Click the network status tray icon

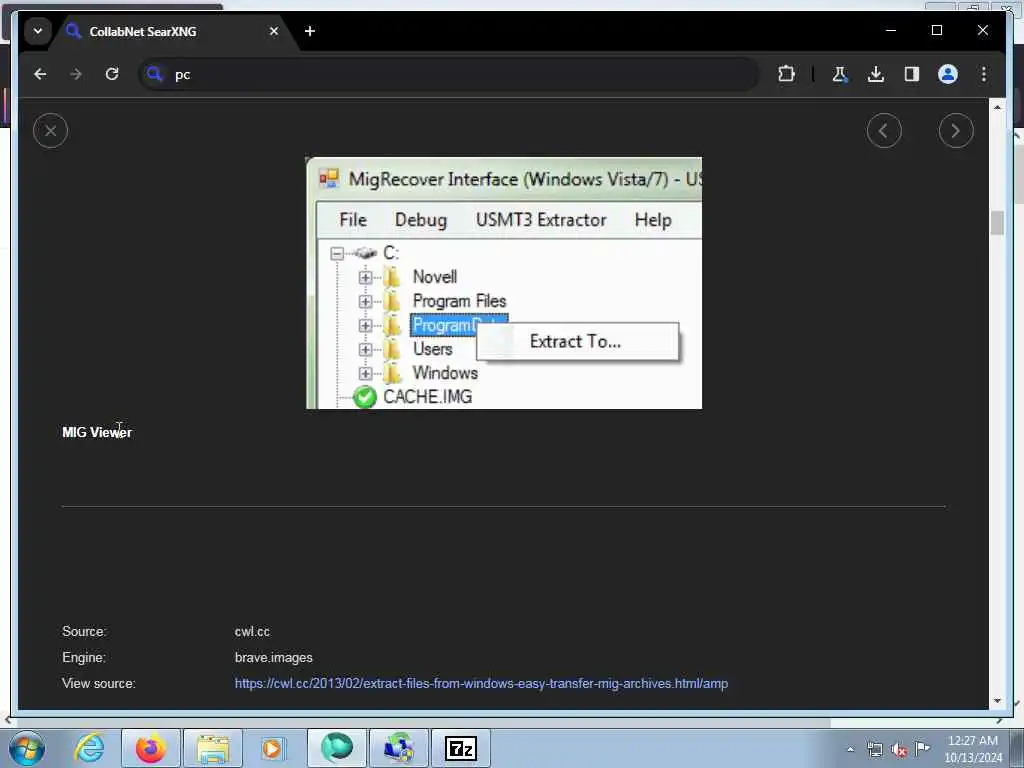[x=874, y=750]
